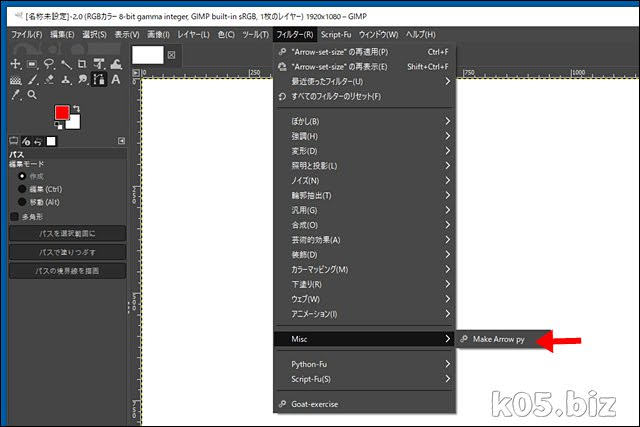Open the Script-Fu menu in menu bar

pos(336,35)
